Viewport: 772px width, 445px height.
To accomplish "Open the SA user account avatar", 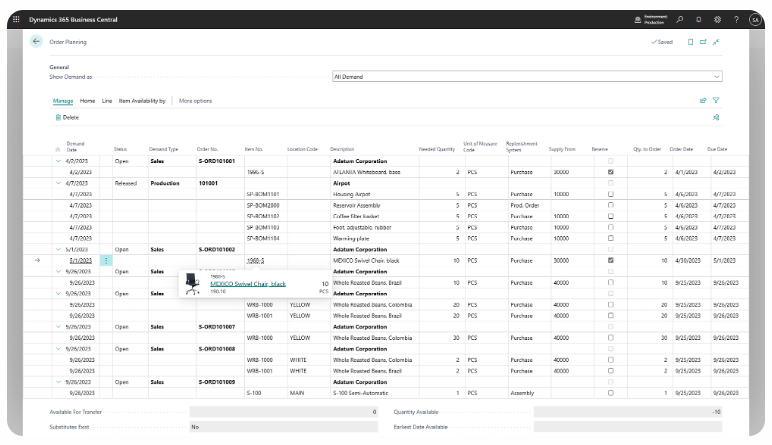I will click(755, 20).
